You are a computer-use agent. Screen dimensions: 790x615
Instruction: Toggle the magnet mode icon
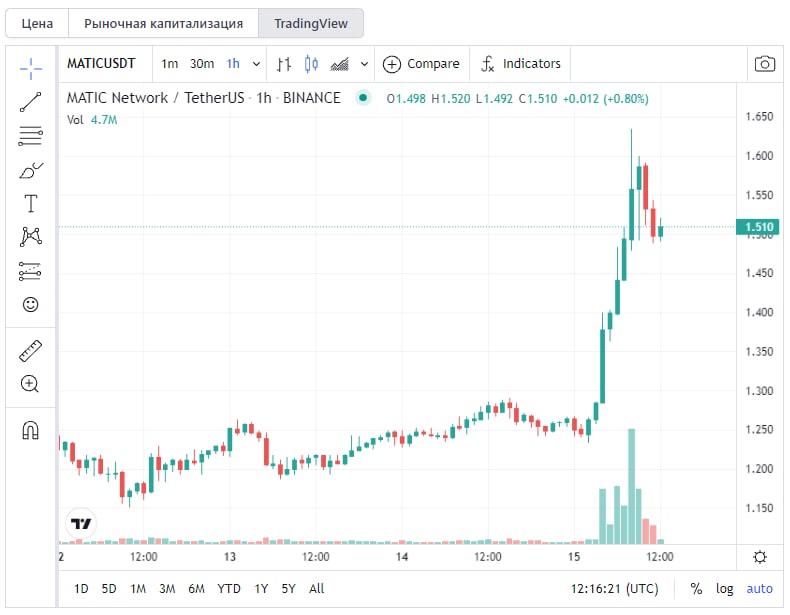click(31, 430)
